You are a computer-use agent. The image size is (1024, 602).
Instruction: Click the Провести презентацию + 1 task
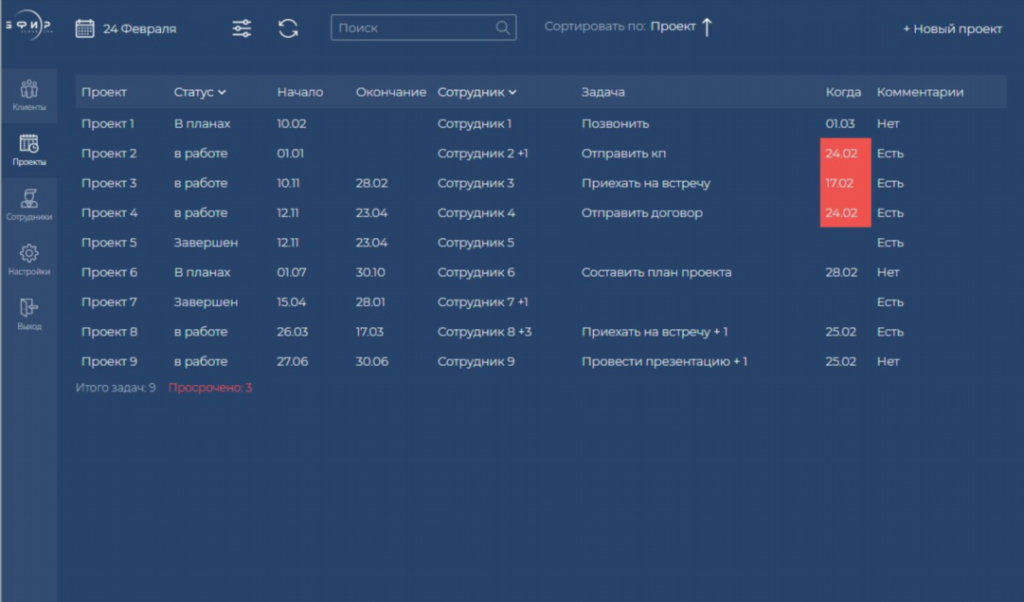coord(664,361)
